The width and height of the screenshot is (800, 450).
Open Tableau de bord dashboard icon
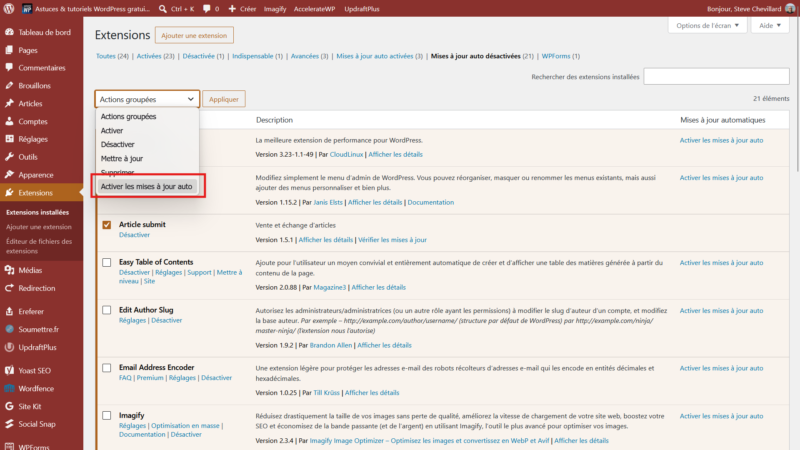click(9, 32)
